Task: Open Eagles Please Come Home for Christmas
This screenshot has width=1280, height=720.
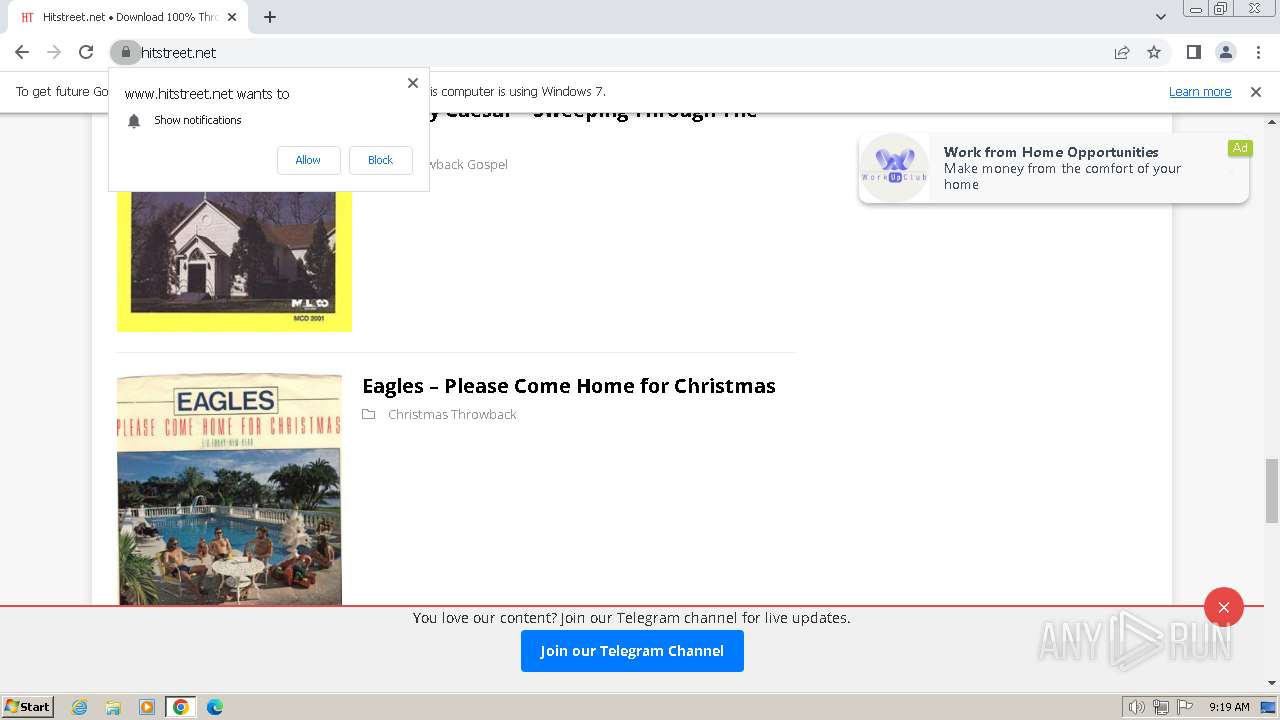Action: [x=569, y=386]
